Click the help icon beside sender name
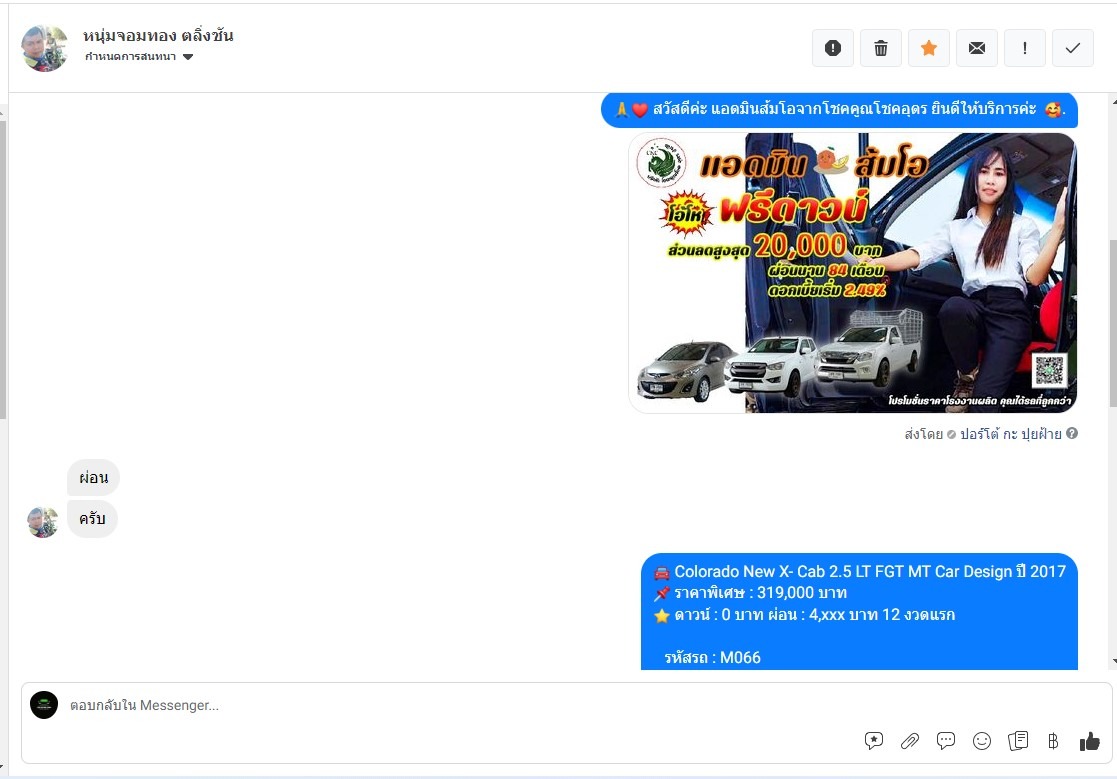 (1071, 433)
